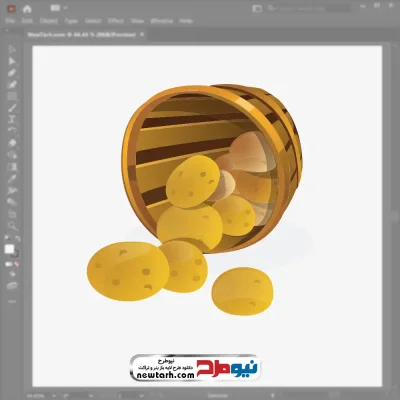Select the Selection tool arrow
The width and height of the screenshot is (400, 400).
pos(12,49)
